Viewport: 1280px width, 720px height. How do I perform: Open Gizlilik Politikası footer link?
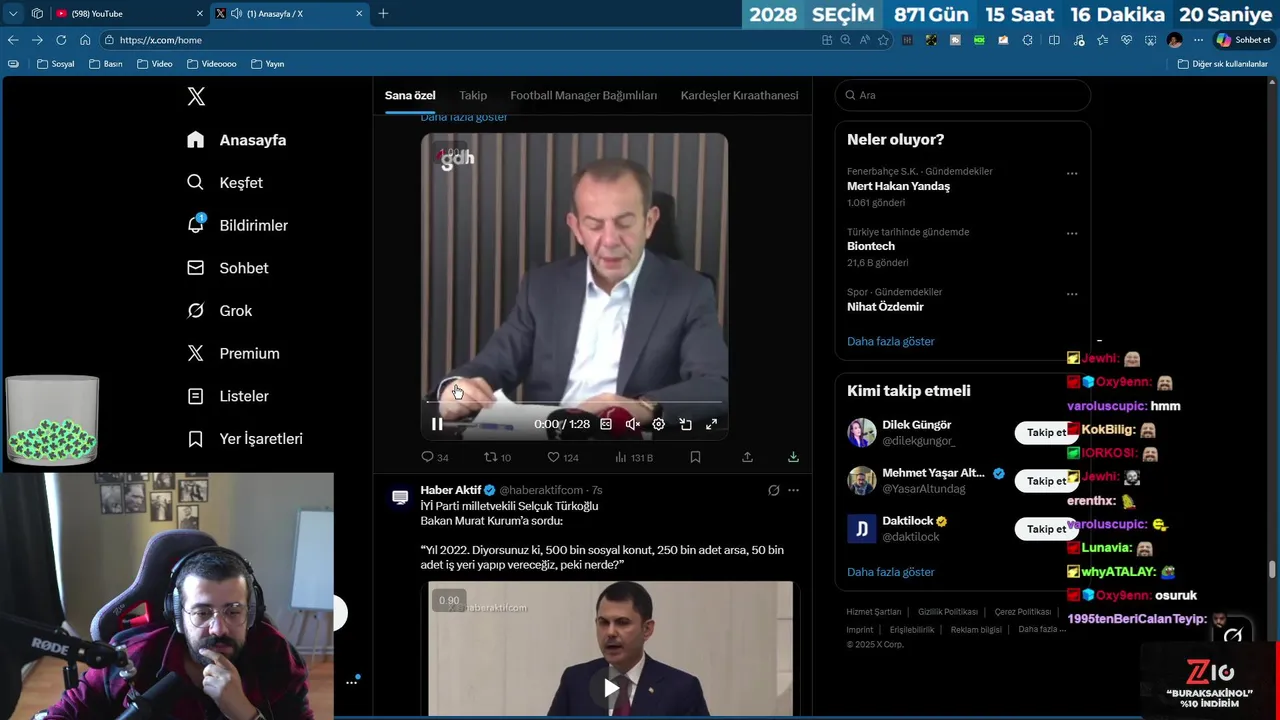pos(947,612)
